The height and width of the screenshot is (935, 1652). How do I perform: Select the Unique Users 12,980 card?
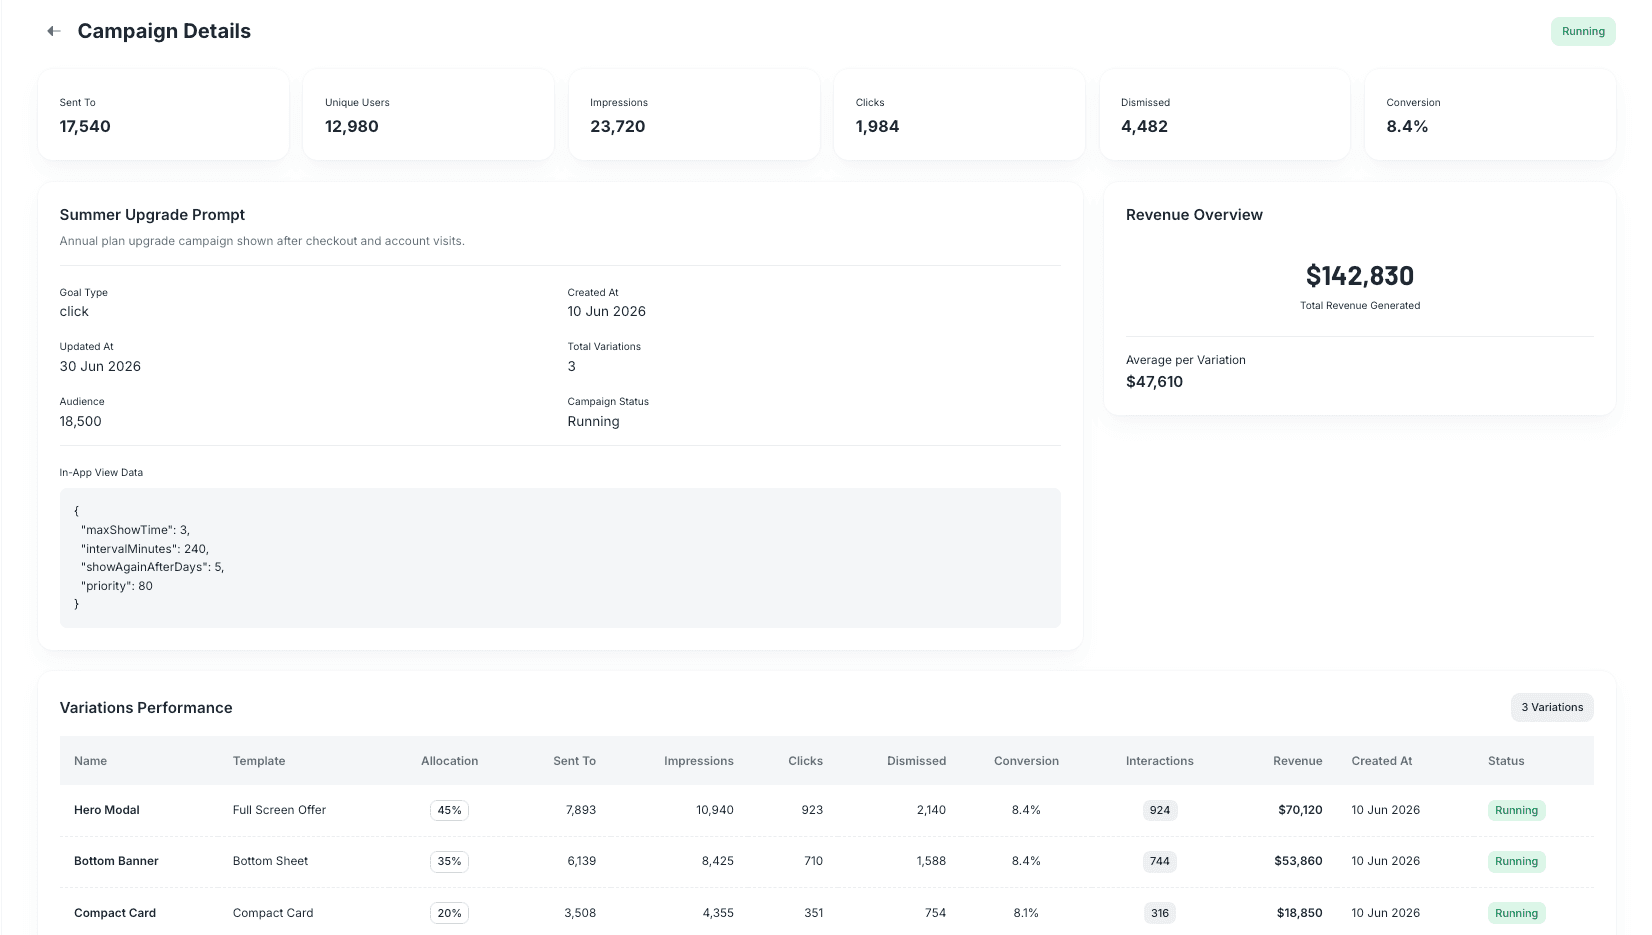(428, 115)
